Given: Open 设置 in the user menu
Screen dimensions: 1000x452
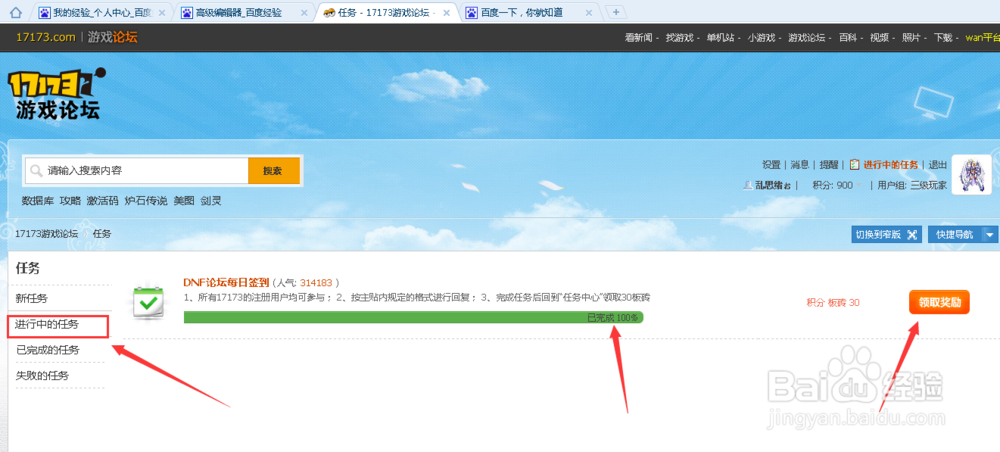Looking at the screenshot, I should [771, 164].
